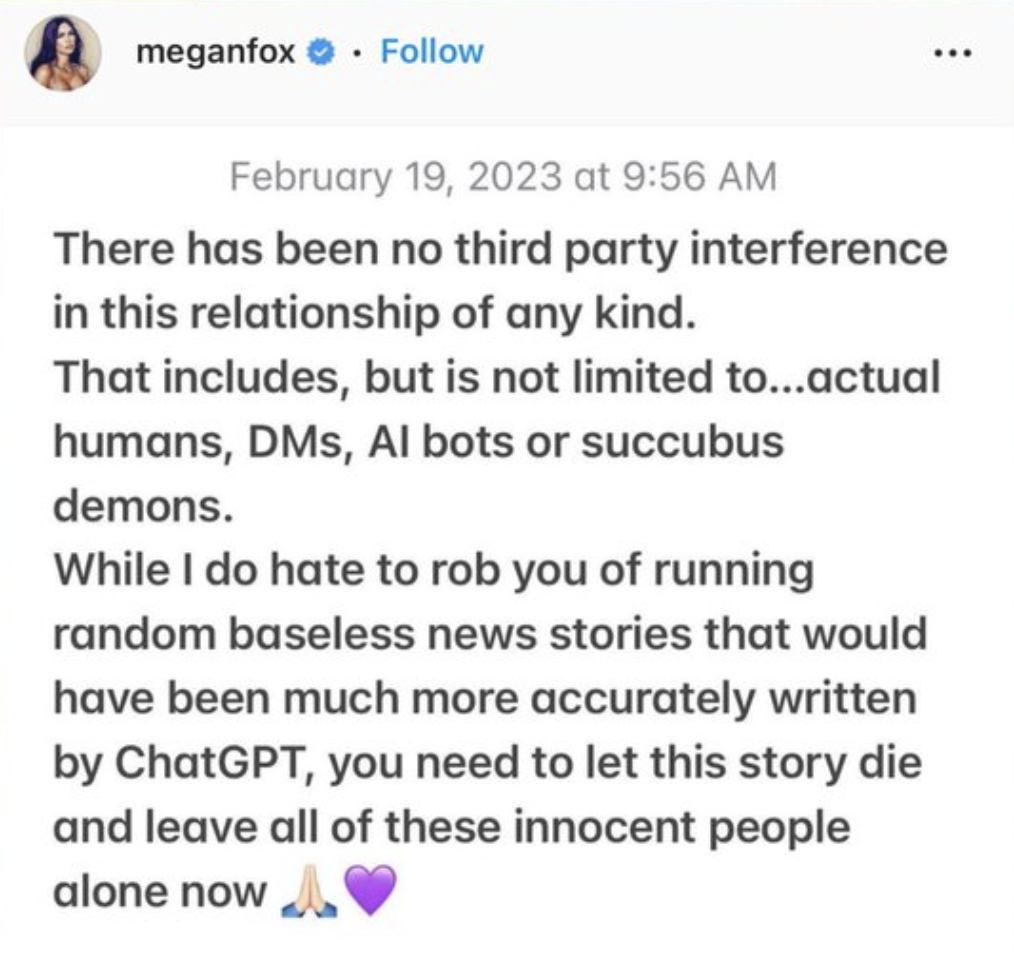This screenshot has height=980, width=1014.
Task: Click the words "alone now"
Action: tap(159, 890)
